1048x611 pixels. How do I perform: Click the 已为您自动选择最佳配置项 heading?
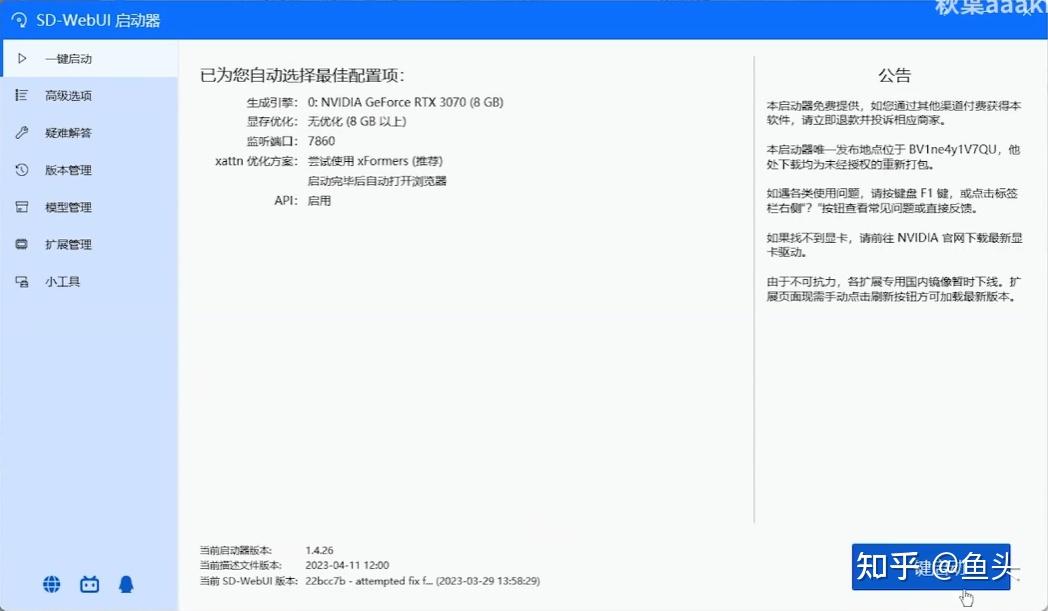point(302,75)
